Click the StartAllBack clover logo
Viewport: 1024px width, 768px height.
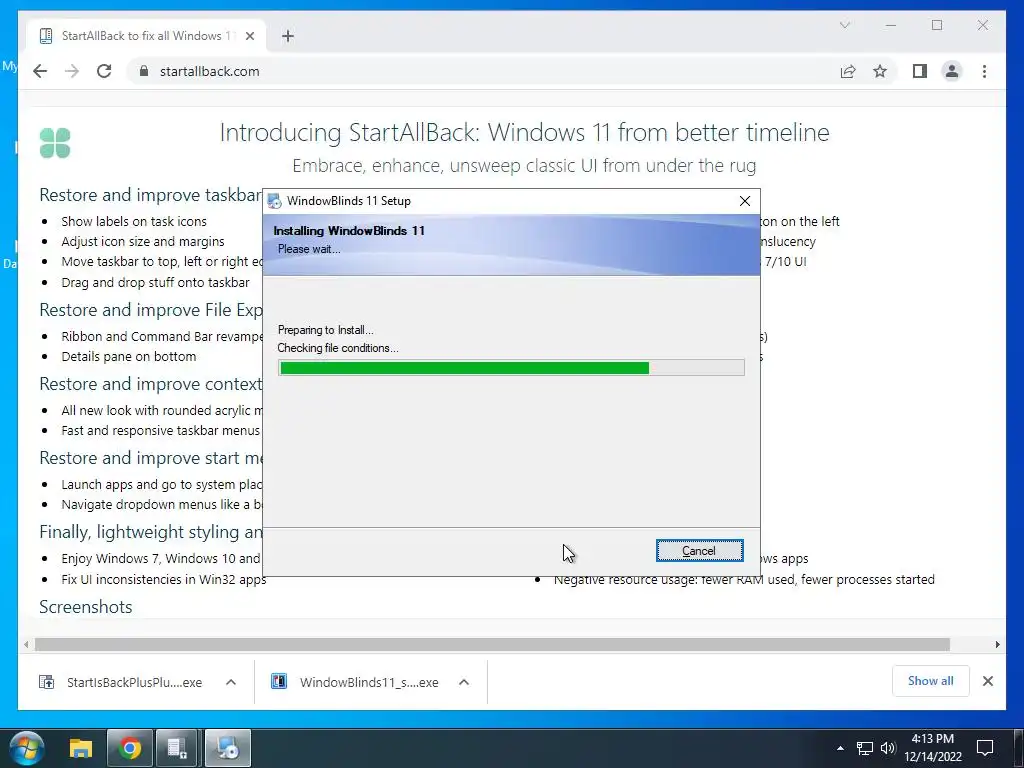point(55,142)
